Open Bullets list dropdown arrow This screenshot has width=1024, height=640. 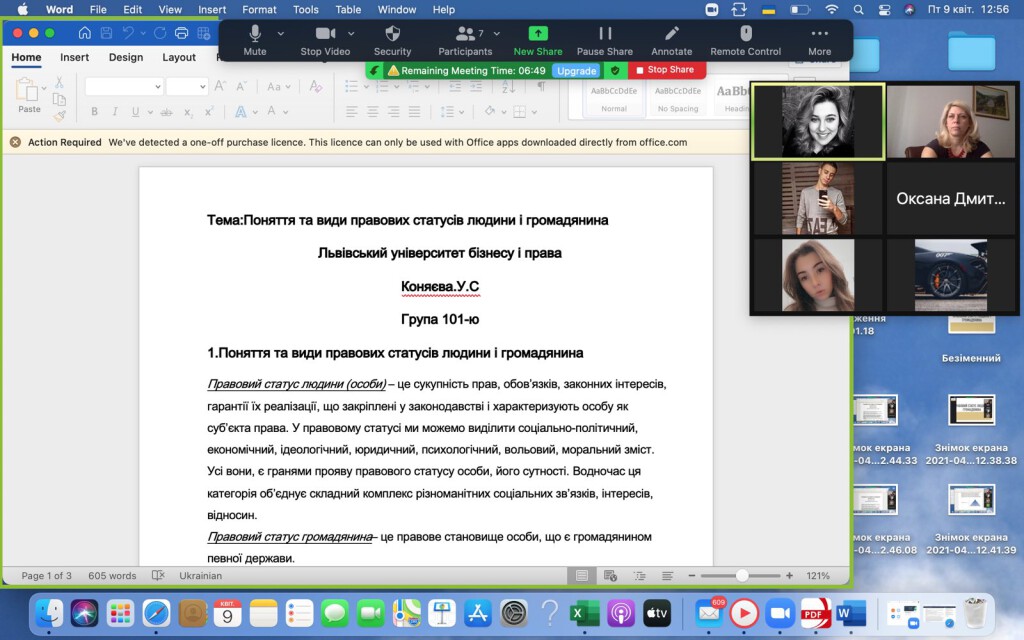pos(366,87)
